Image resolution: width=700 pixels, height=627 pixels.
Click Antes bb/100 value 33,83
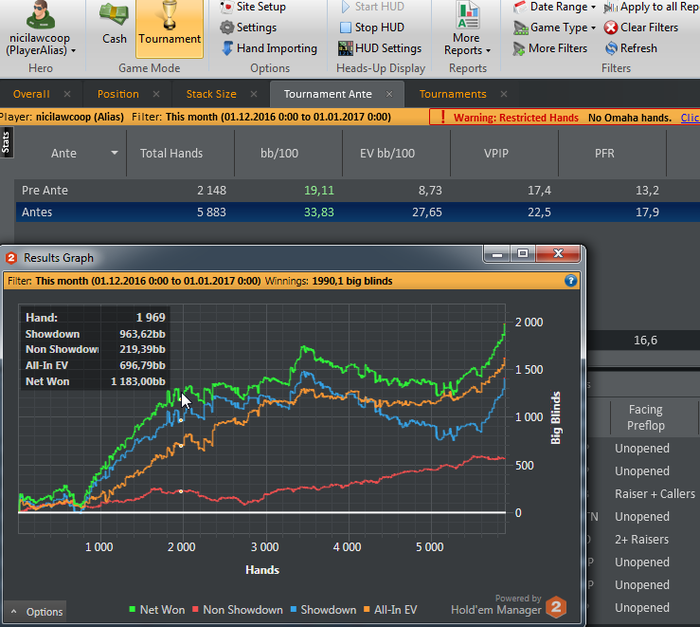tap(319, 212)
